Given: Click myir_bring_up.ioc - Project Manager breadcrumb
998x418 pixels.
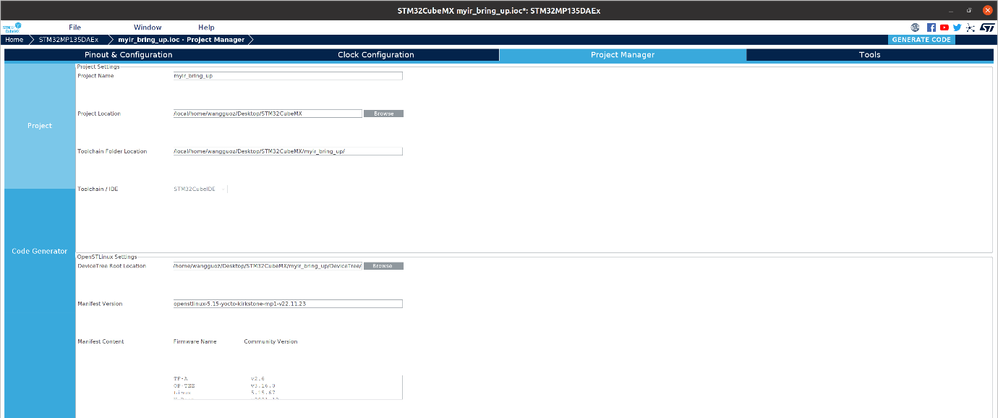Looking at the screenshot, I should click(181, 39).
